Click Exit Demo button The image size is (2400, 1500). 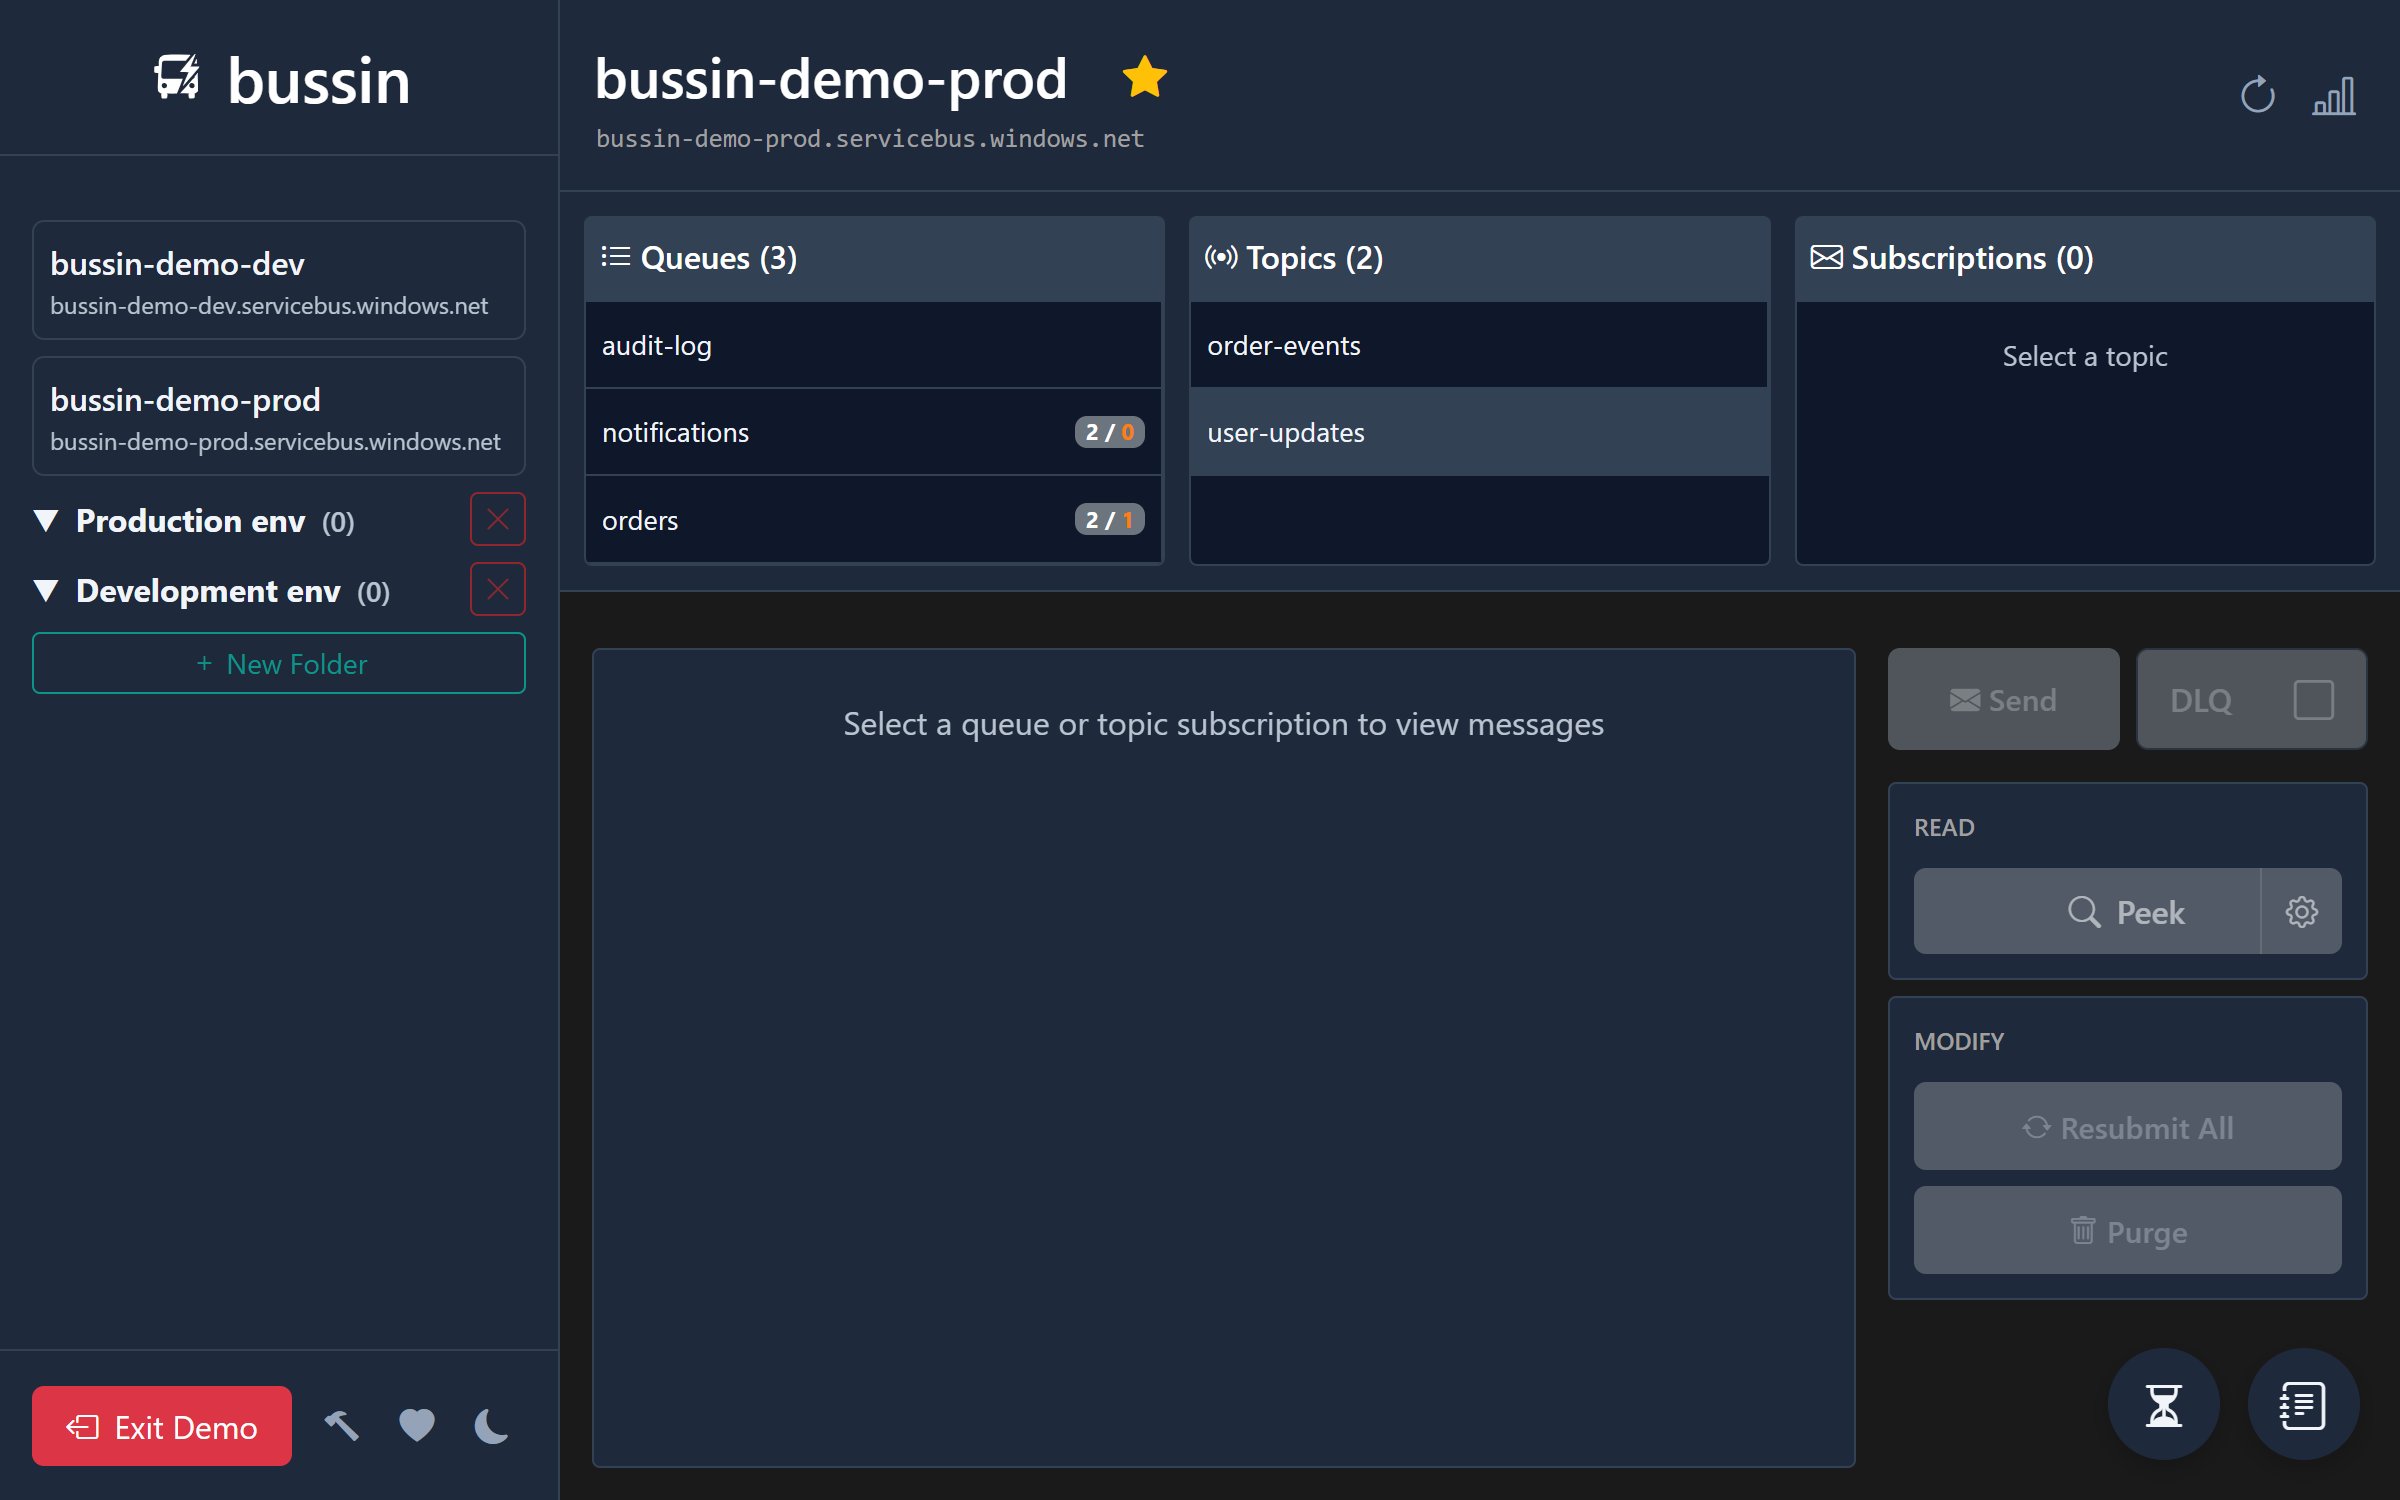pos(162,1426)
